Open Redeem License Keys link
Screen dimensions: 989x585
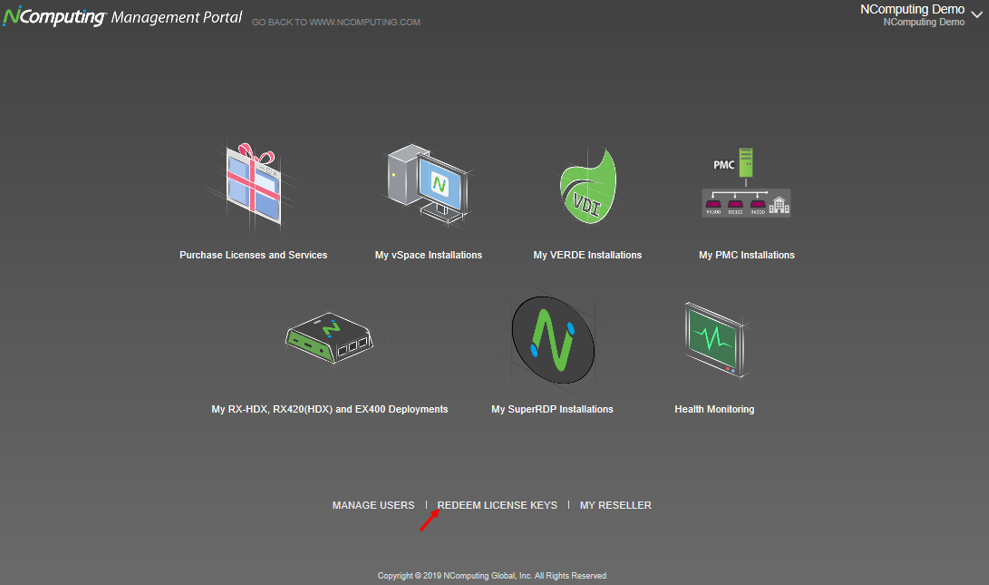[x=497, y=505]
